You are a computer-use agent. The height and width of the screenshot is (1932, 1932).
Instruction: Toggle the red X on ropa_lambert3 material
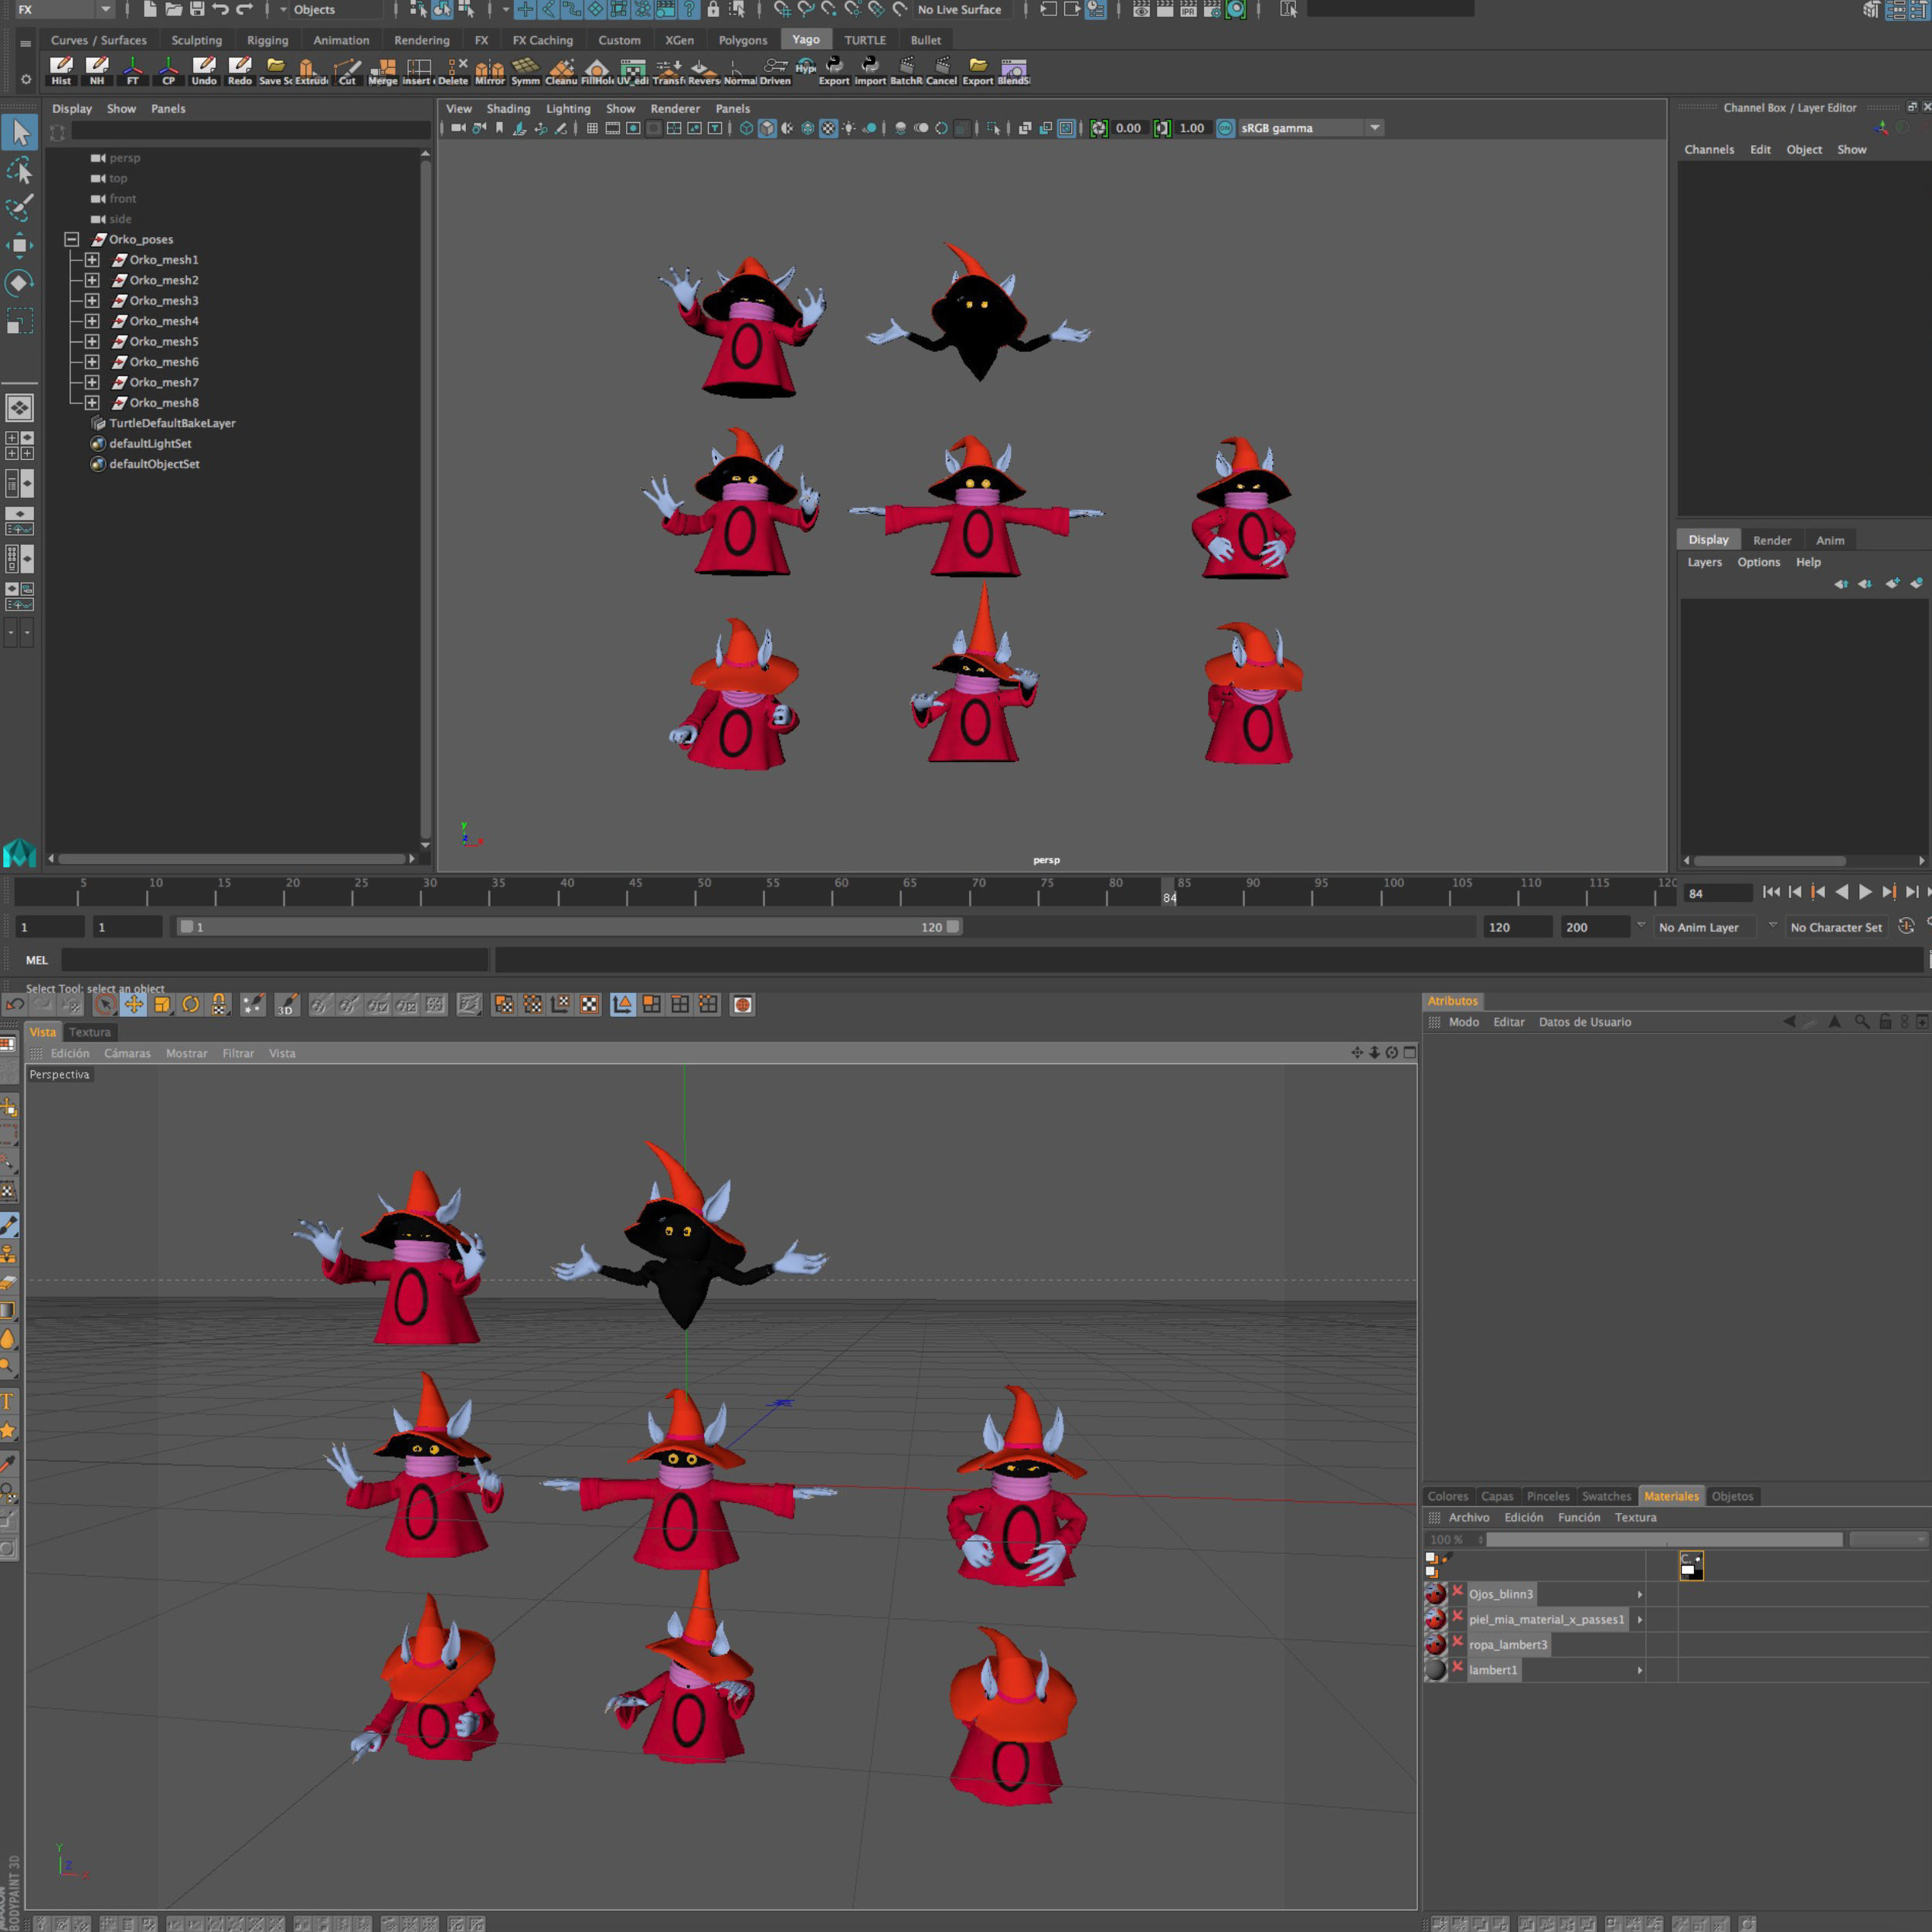[x=1457, y=1640]
